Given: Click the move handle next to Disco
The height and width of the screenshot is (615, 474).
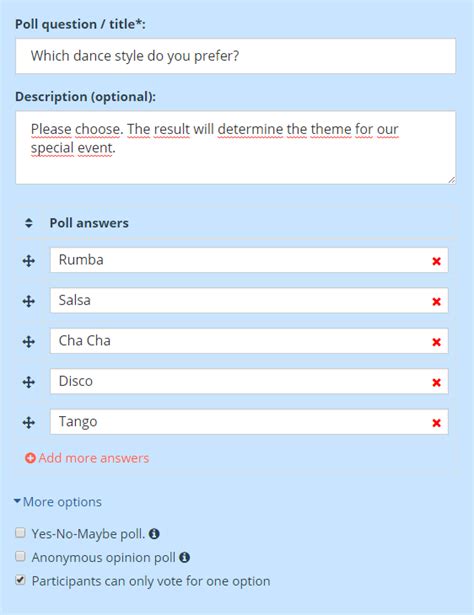Looking at the screenshot, I should coord(29,382).
